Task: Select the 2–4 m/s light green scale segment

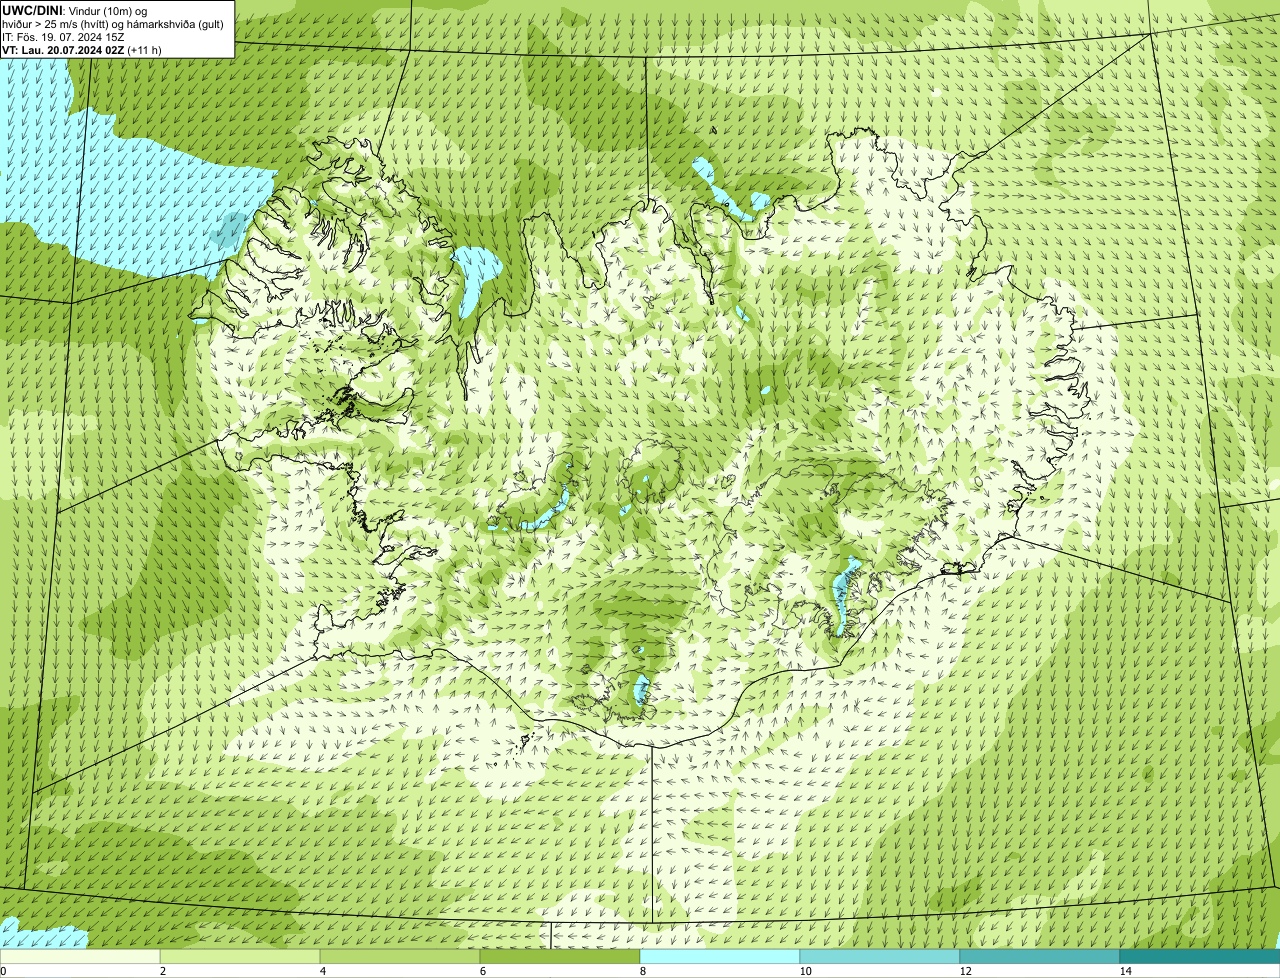Action: click(x=240, y=956)
